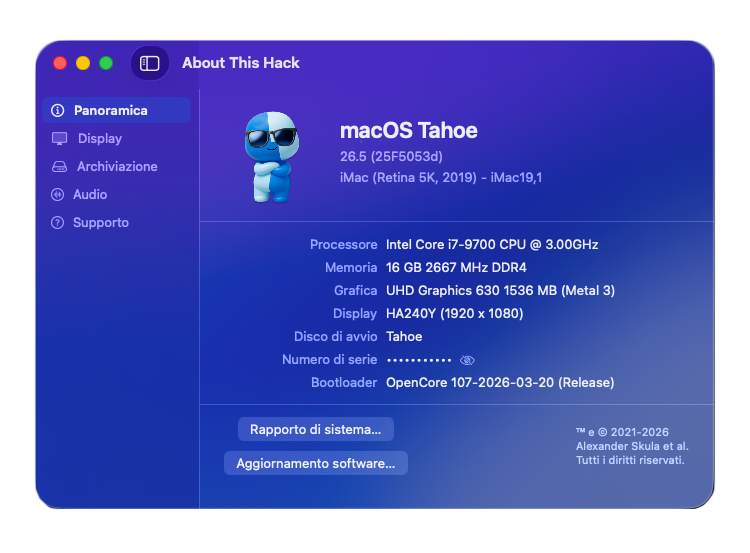Screen dimensions: 750x553
Task: Click the Archiviazione drive icon
Action: click(x=59, y=166)
